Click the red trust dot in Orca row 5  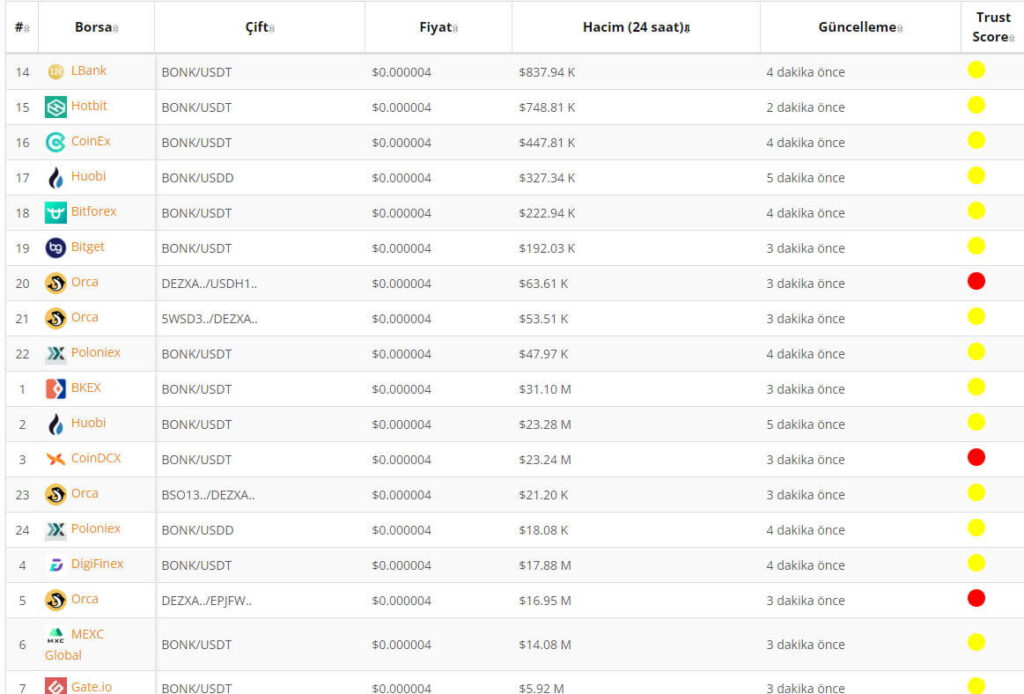(976, 599)
